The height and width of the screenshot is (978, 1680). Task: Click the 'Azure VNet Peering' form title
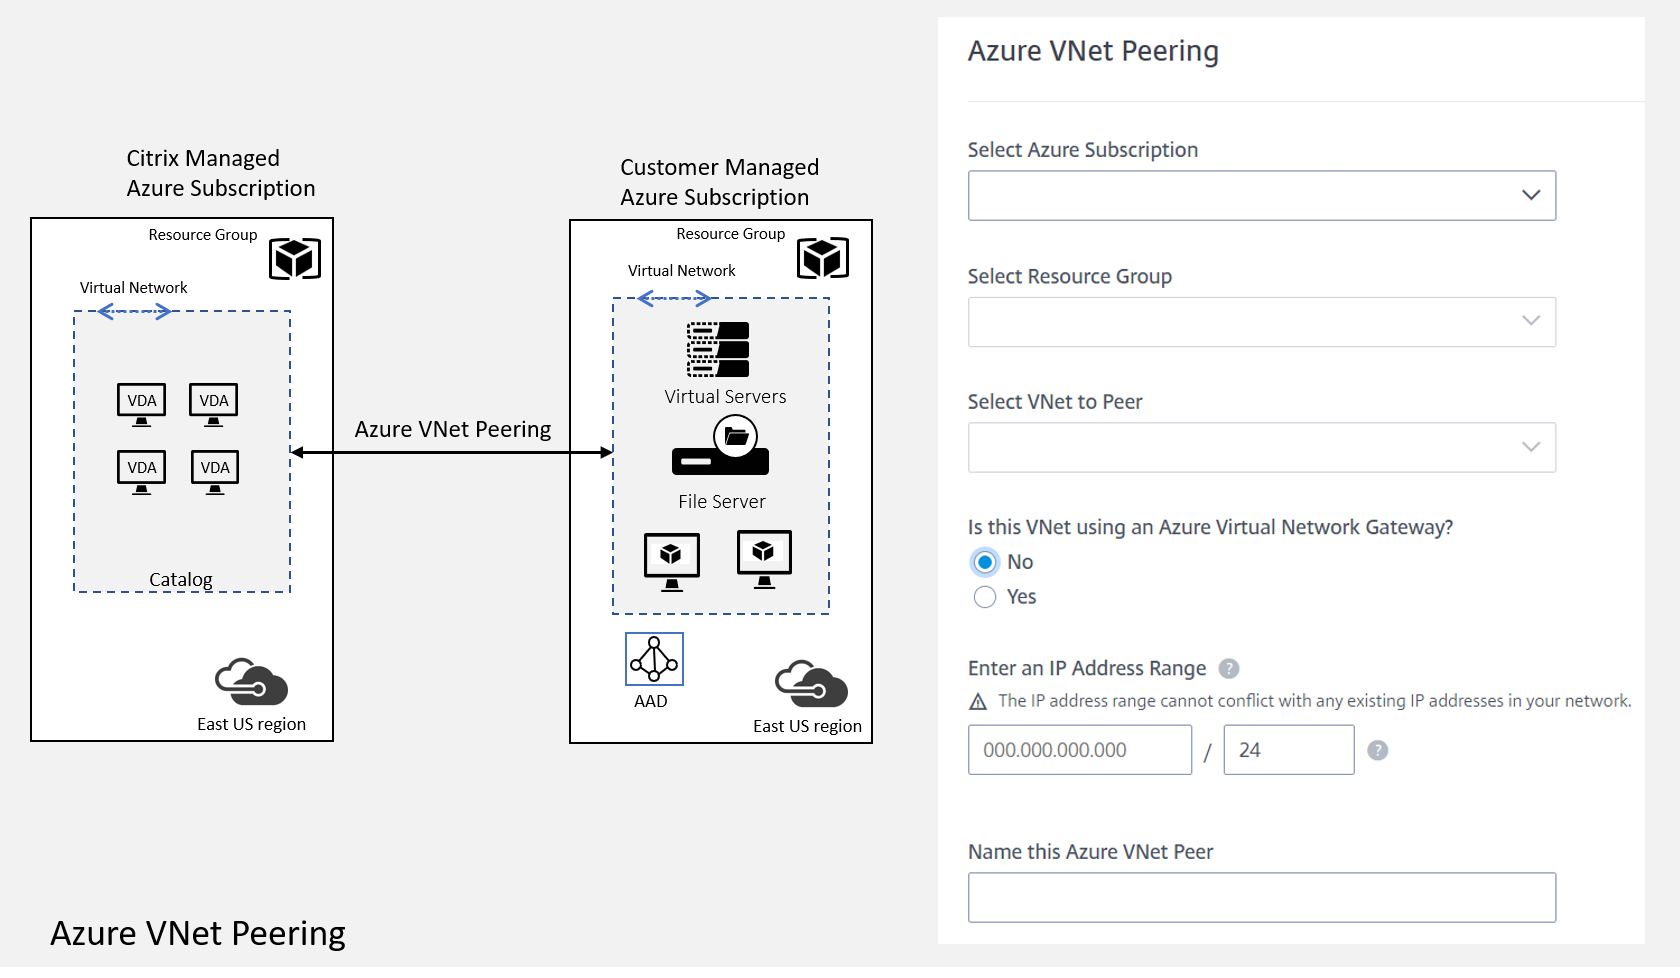pyautogui.click(x=1093, y=51)
